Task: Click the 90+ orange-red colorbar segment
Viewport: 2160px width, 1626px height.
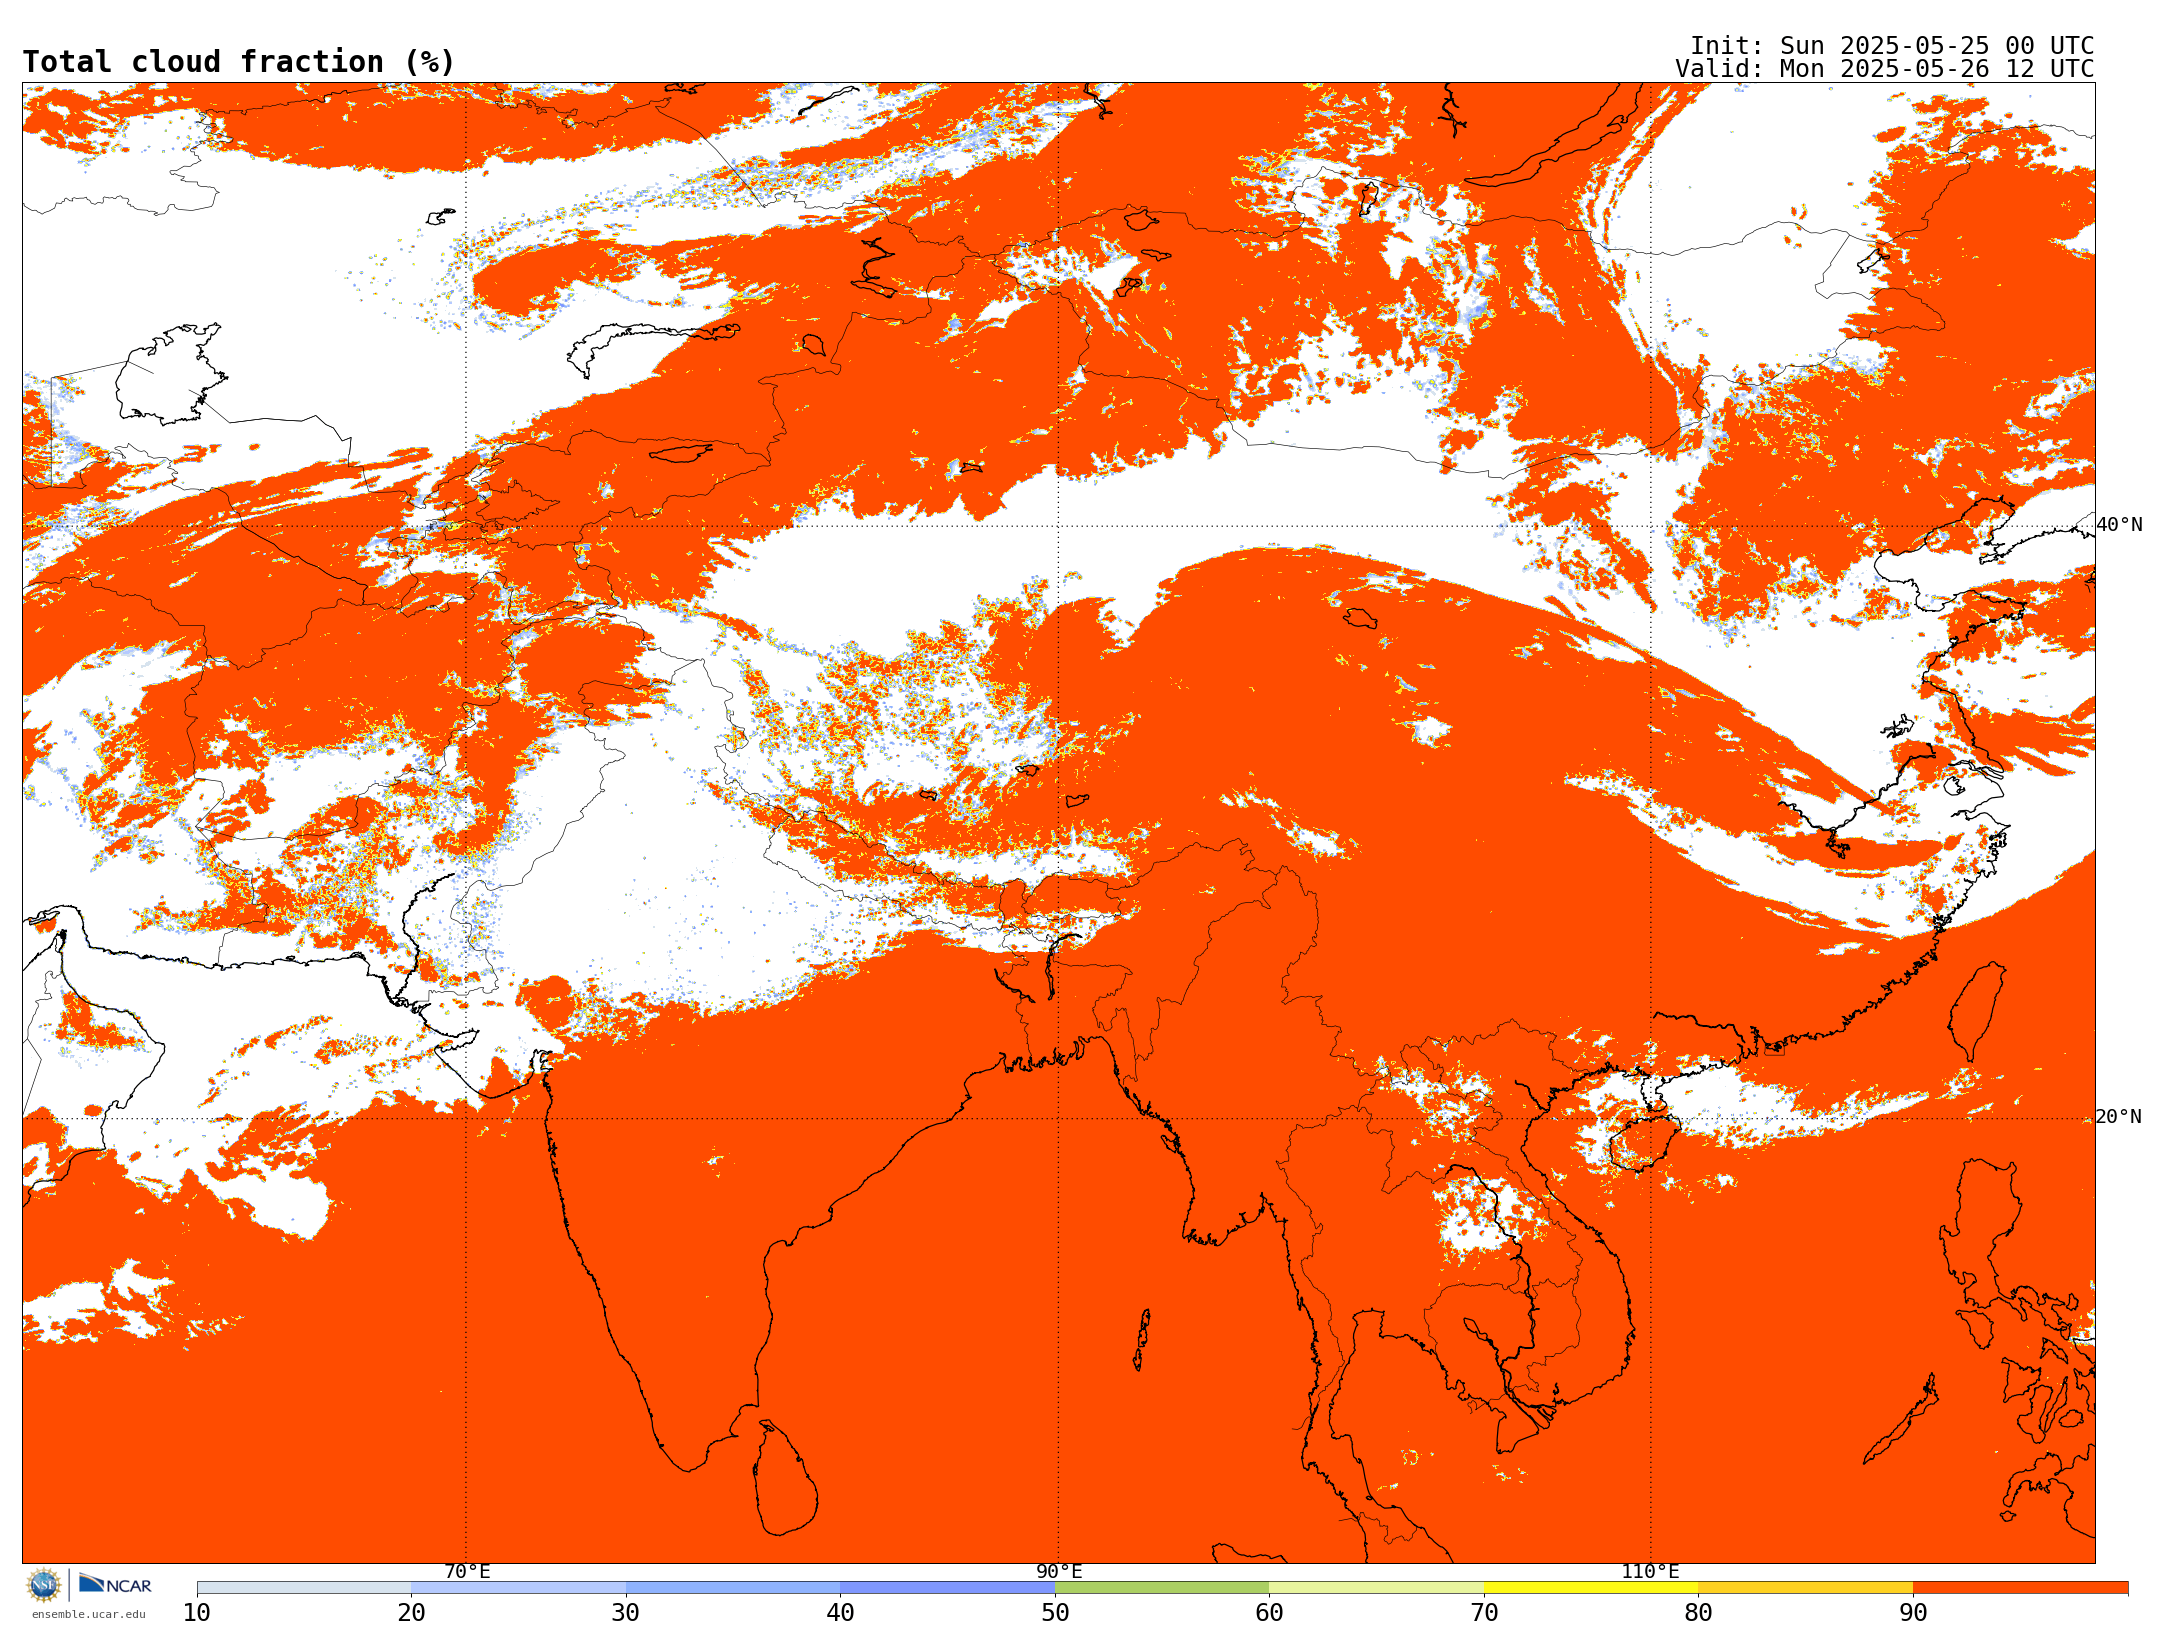Action: [2020, 1588]
